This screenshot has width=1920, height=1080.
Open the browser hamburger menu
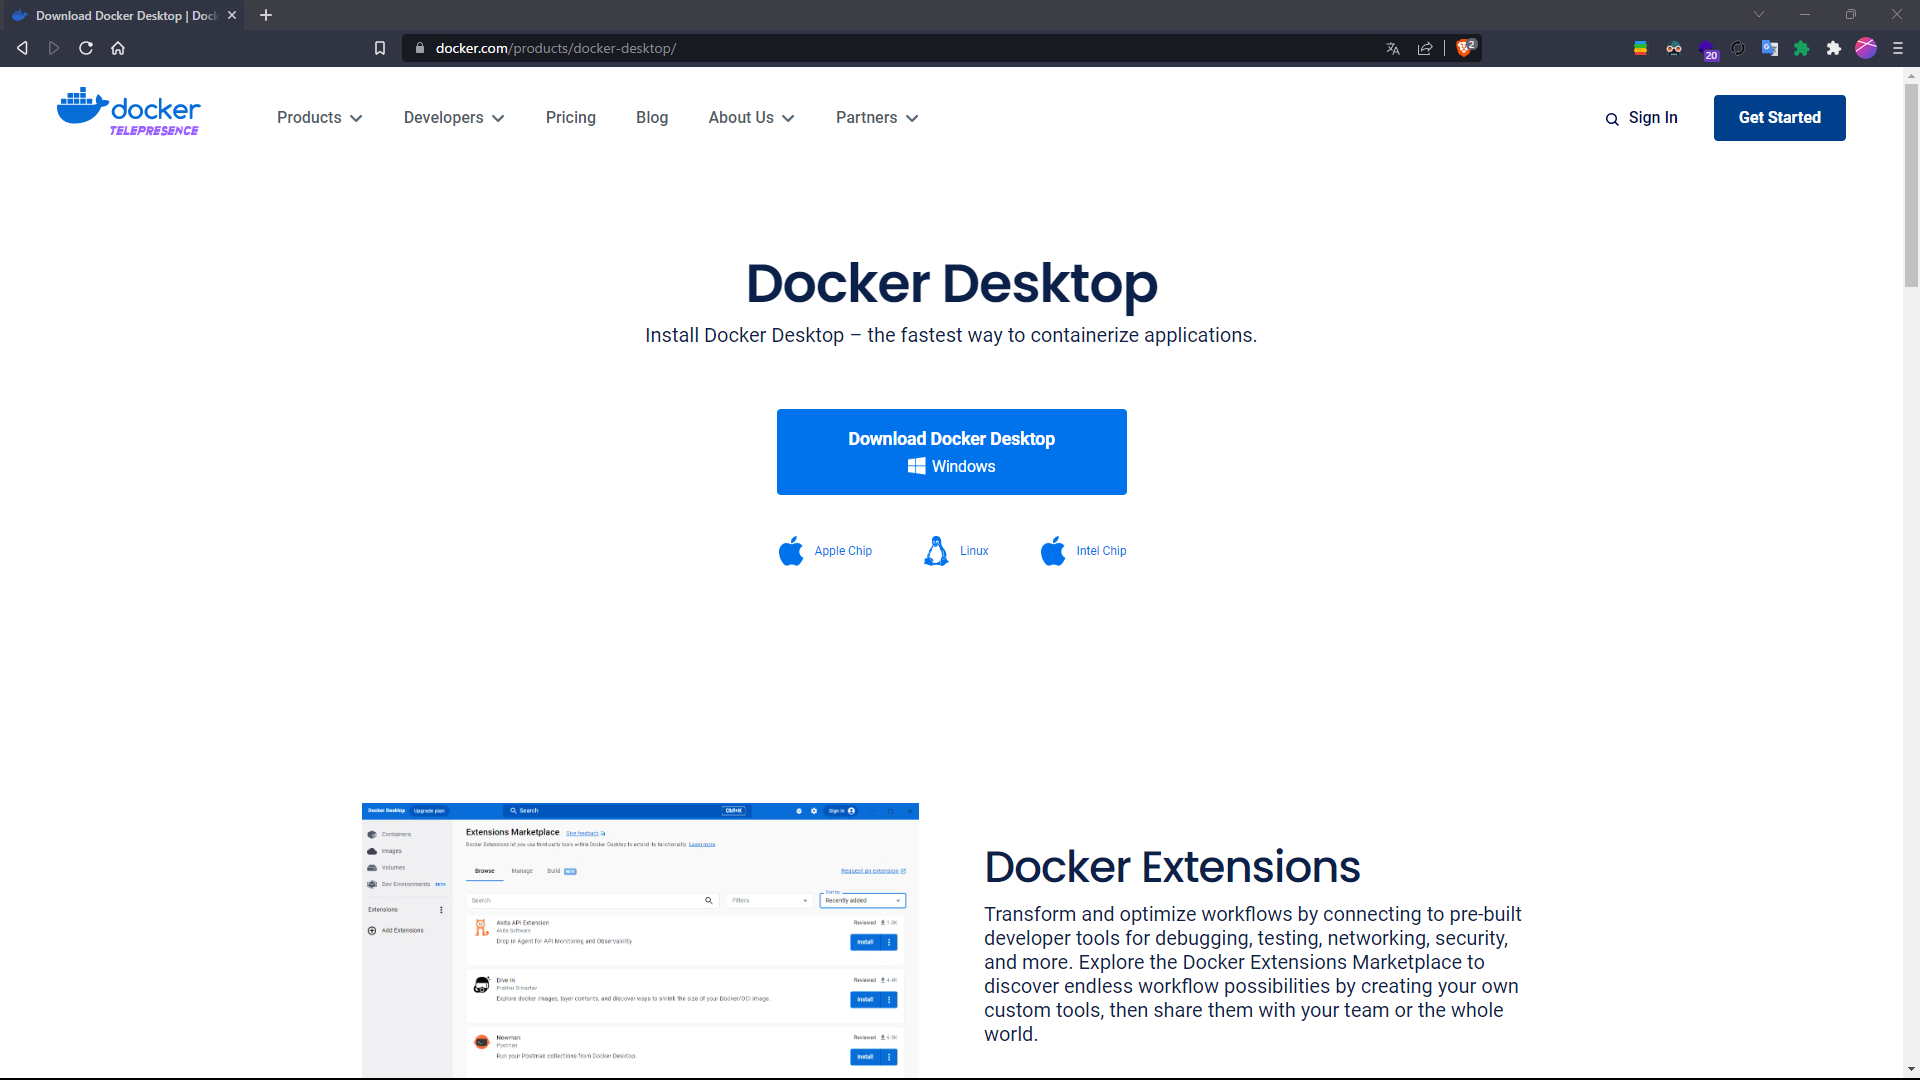tap(1898, 48)
